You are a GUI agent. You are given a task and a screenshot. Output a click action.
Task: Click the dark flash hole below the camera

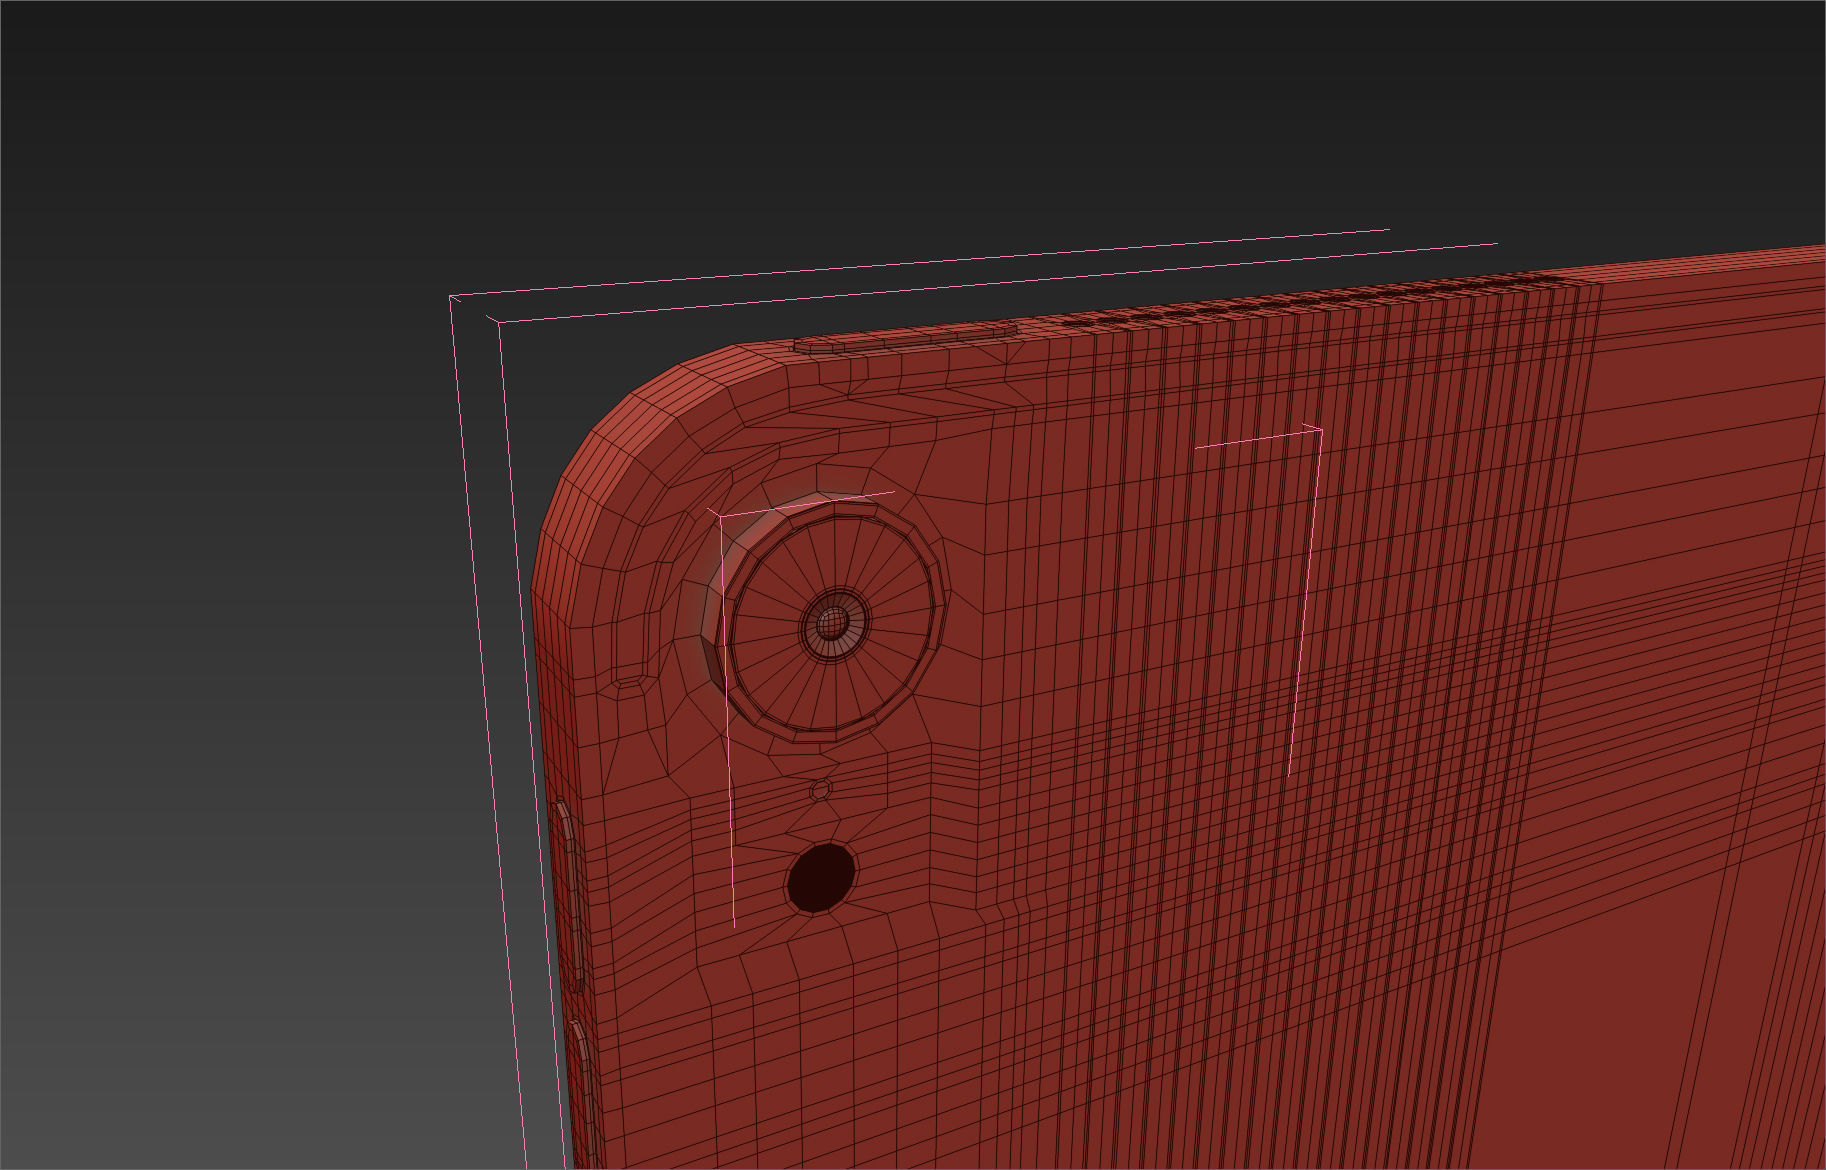[822, 877]
